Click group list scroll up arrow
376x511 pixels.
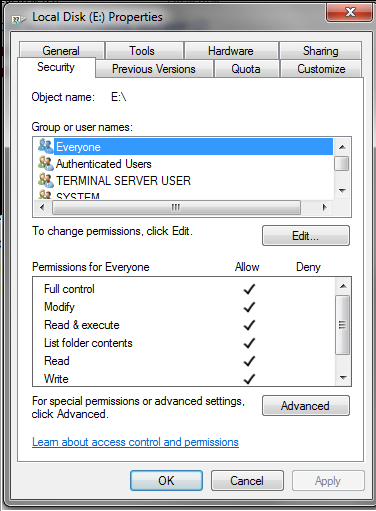342,147
